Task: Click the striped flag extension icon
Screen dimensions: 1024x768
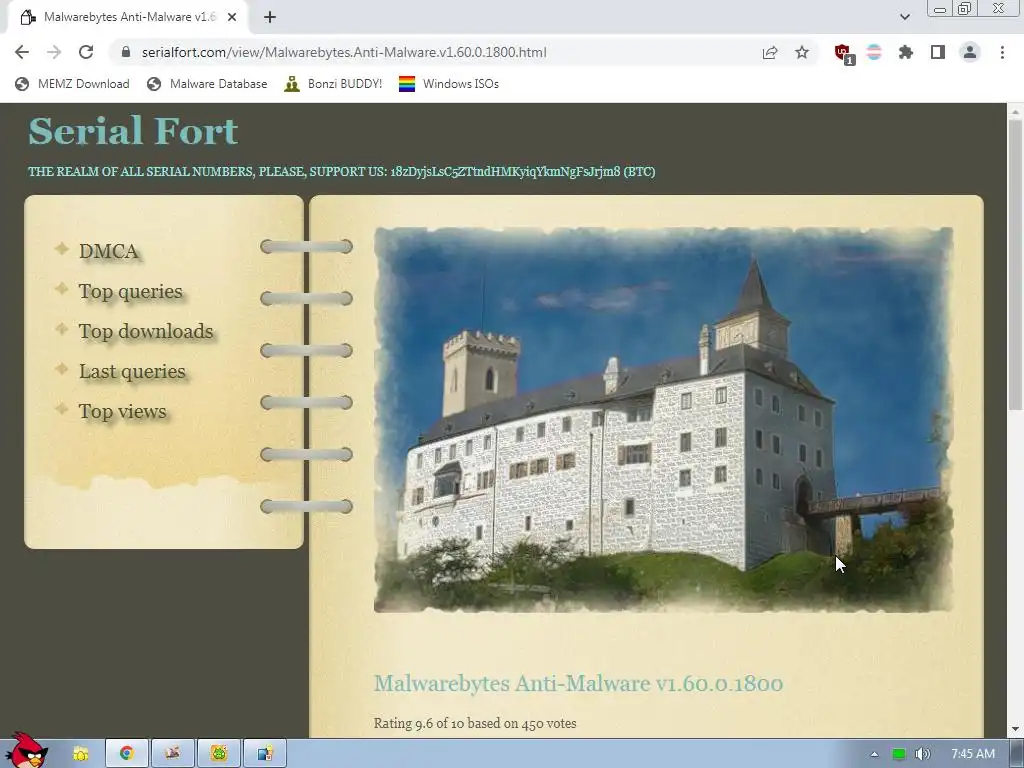Action: tap(874, 52)
